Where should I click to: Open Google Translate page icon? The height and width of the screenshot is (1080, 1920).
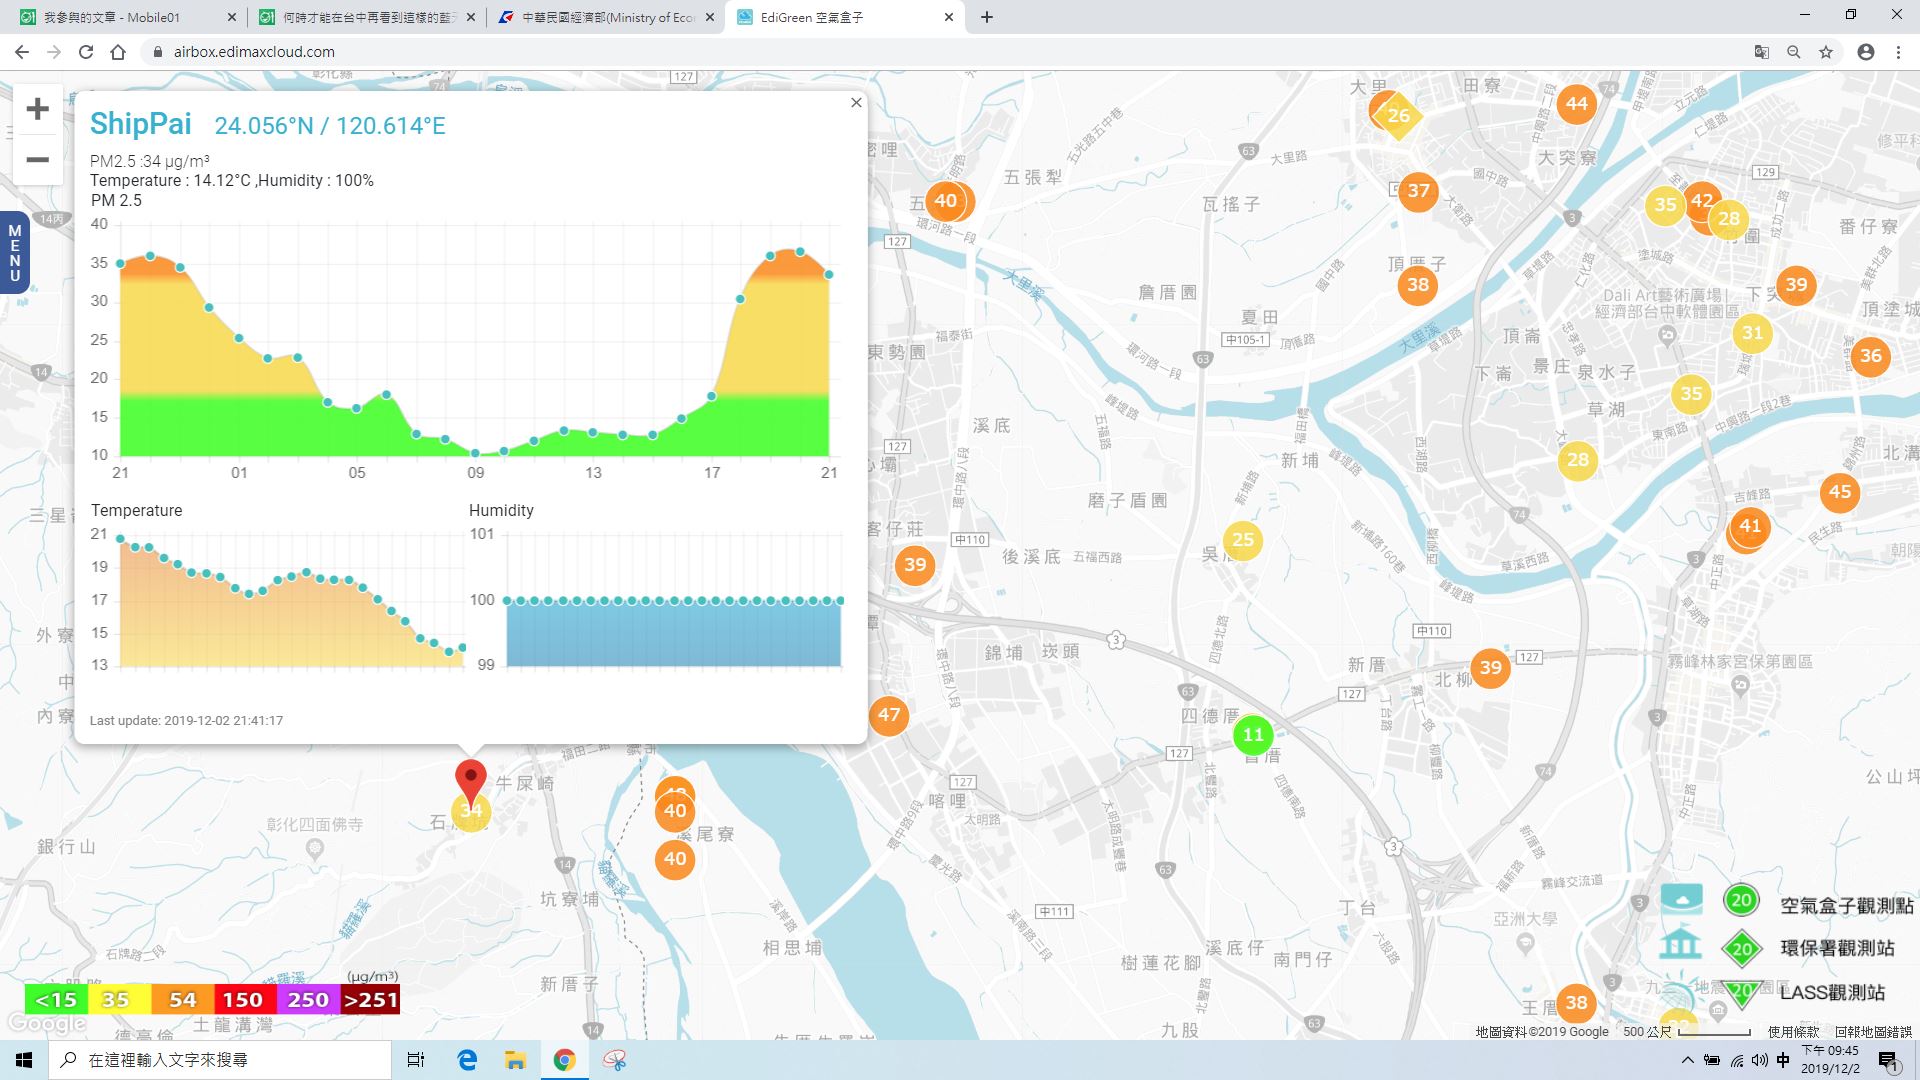[x=1762, y=52]
